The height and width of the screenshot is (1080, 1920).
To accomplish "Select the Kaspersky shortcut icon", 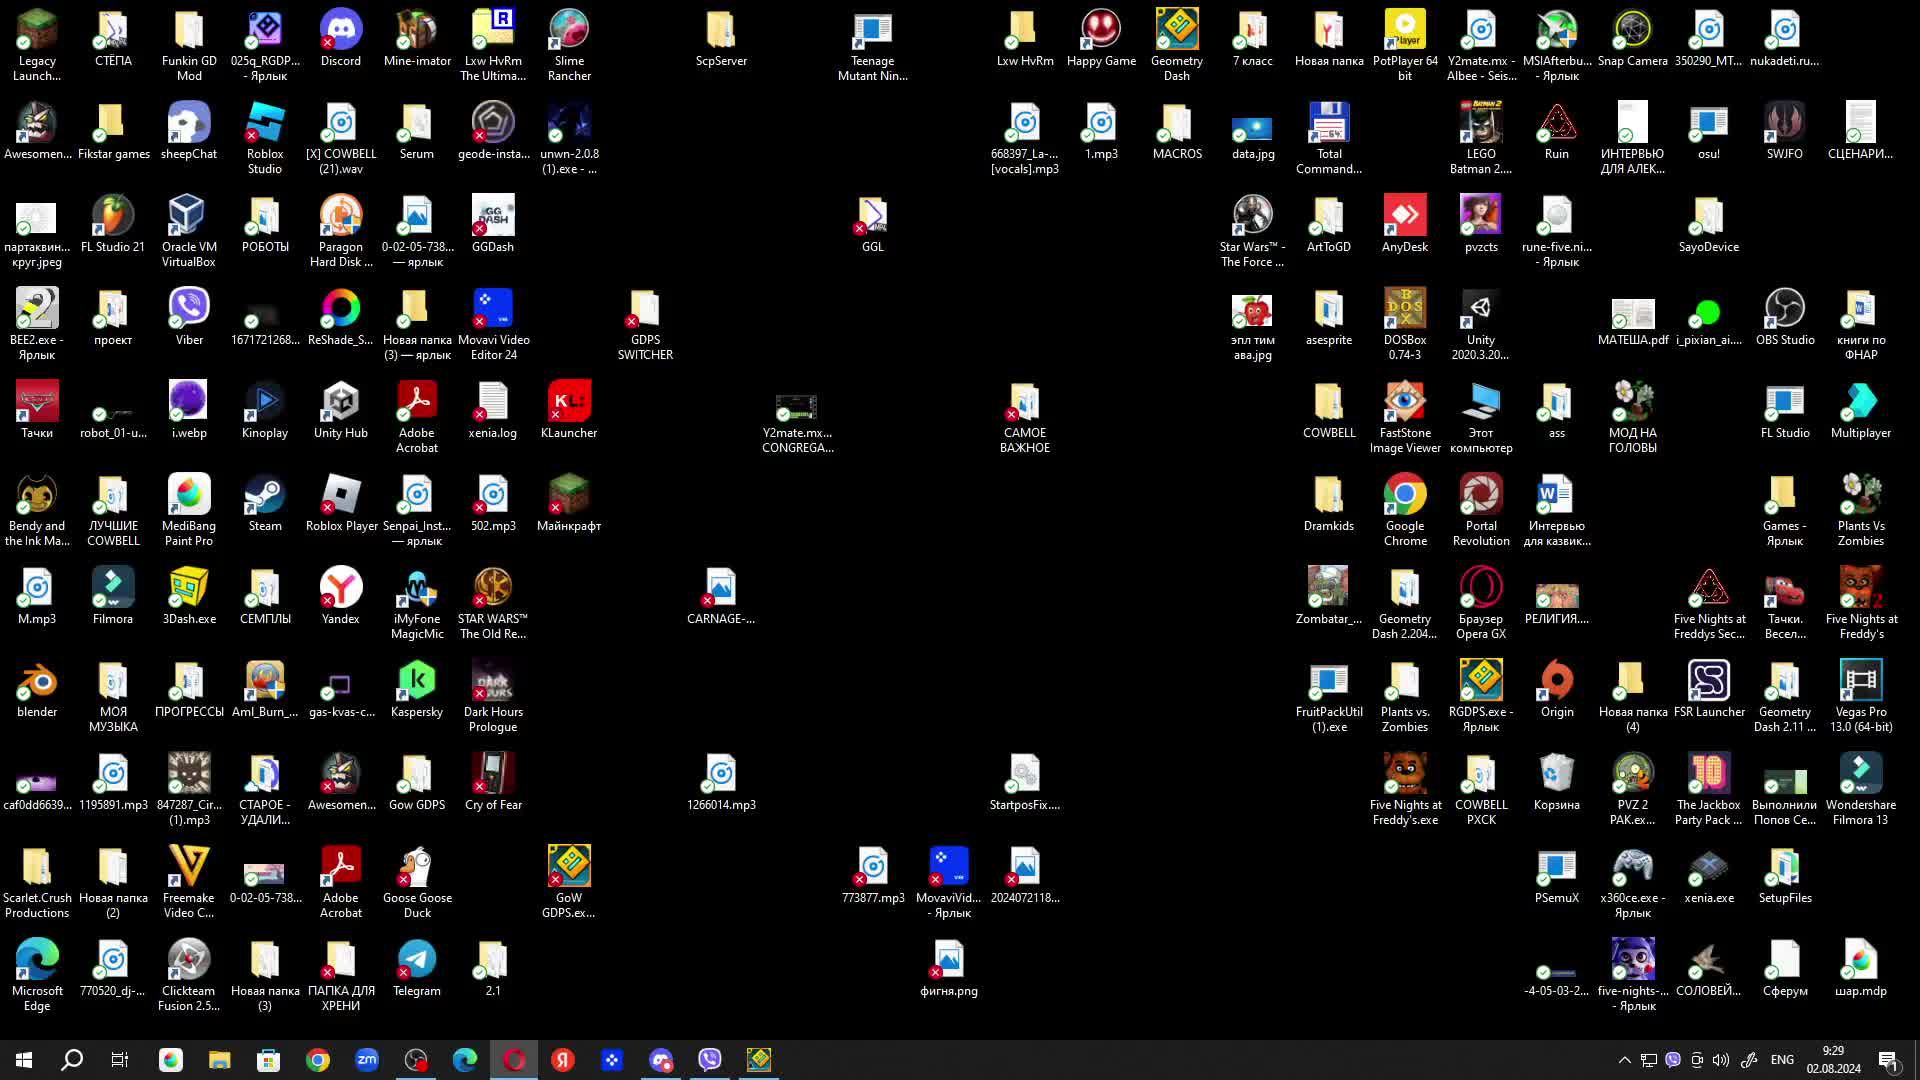I will 417,689.
